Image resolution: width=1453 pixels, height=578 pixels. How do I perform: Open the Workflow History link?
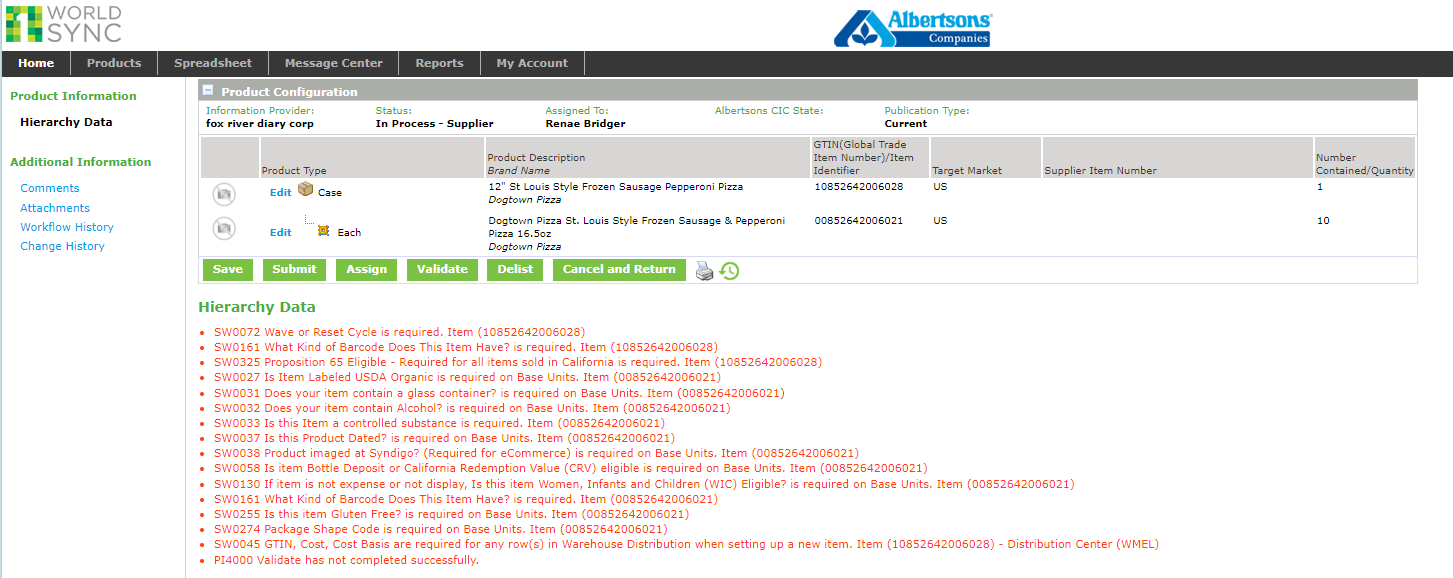(67, 227)
